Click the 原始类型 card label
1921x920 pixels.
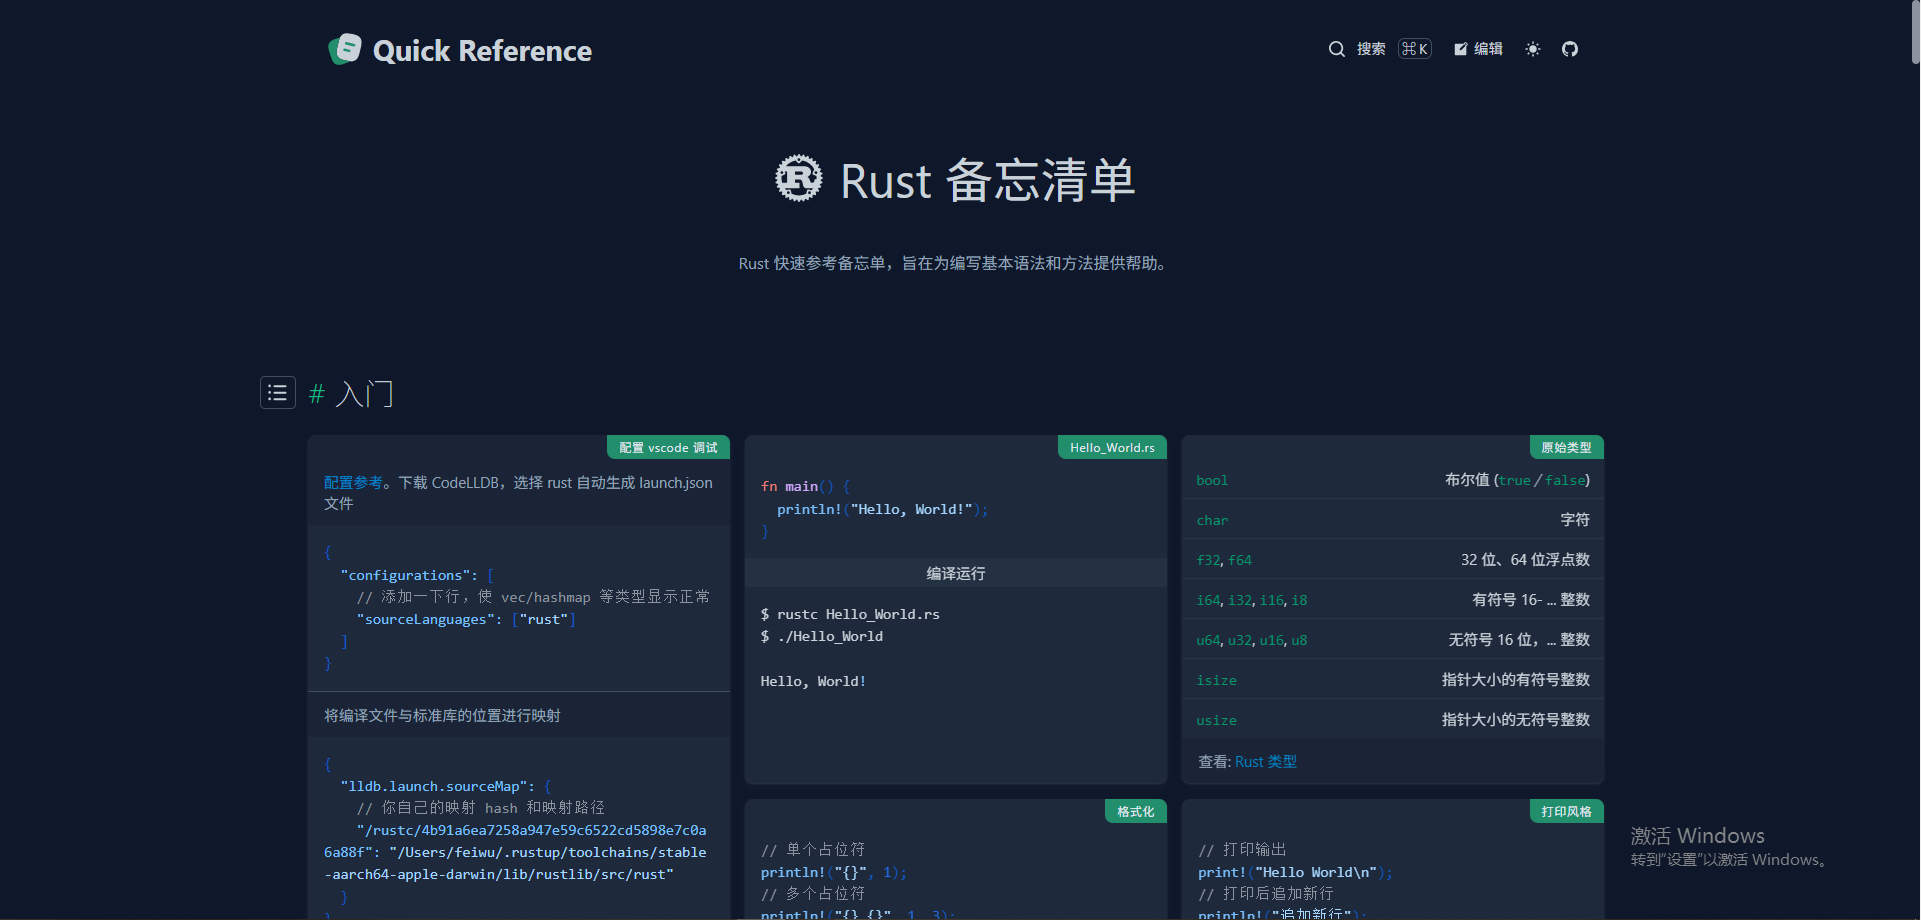[1565, 448]
